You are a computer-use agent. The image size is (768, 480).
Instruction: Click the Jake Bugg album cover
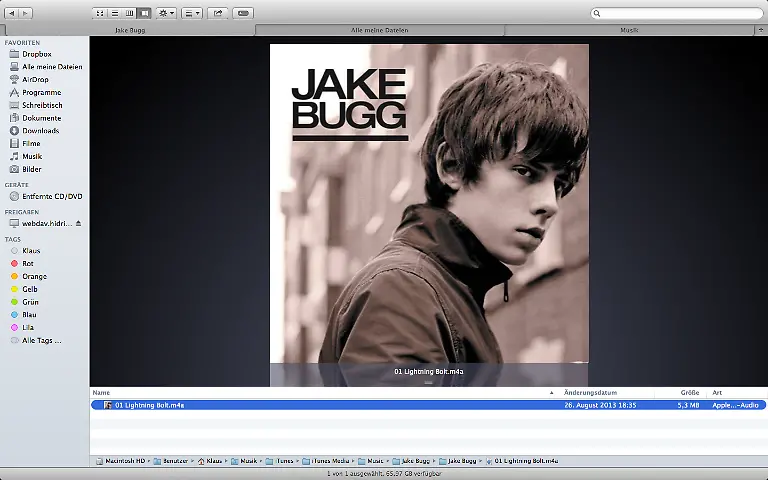tap(429, 203)
